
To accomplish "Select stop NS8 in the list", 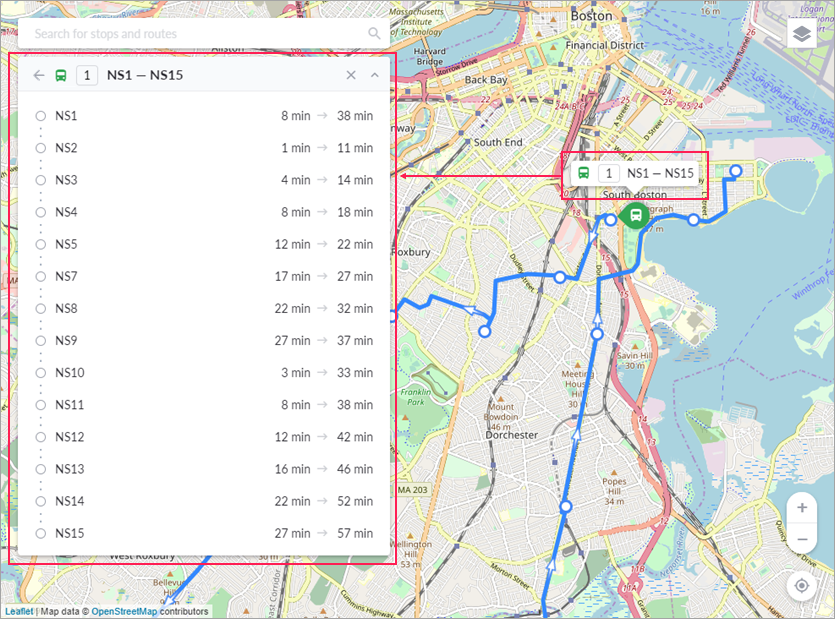I will (204, 308).
